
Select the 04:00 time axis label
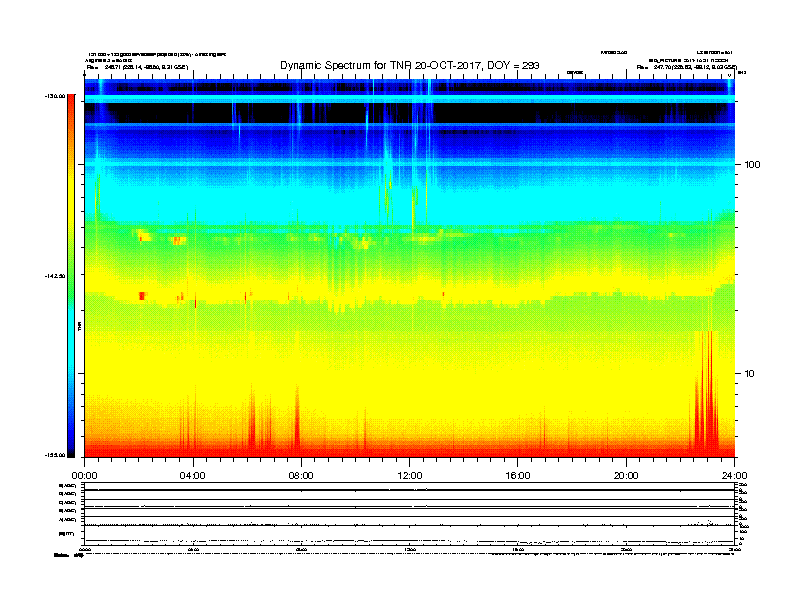pos(193,476)
